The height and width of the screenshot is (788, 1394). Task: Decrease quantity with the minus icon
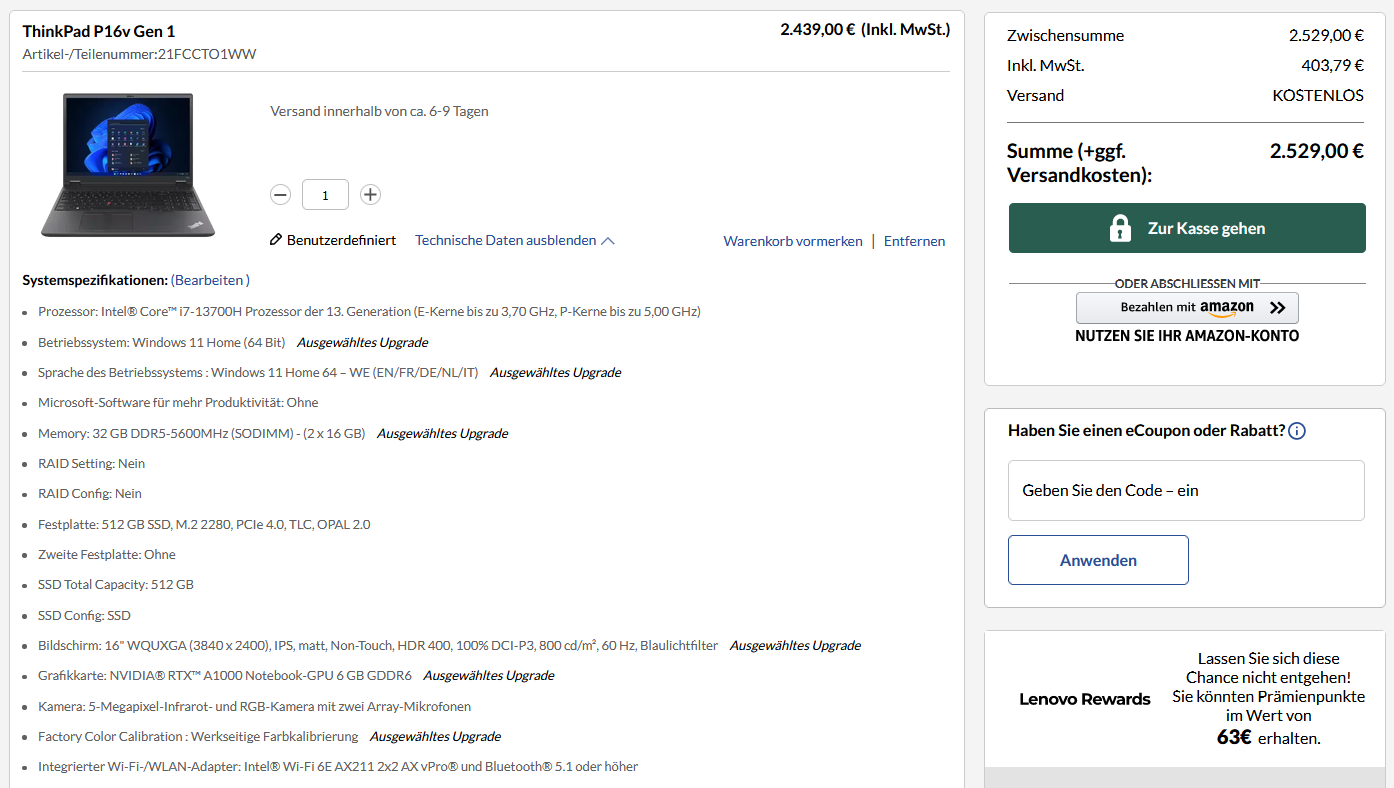[280, 194]
